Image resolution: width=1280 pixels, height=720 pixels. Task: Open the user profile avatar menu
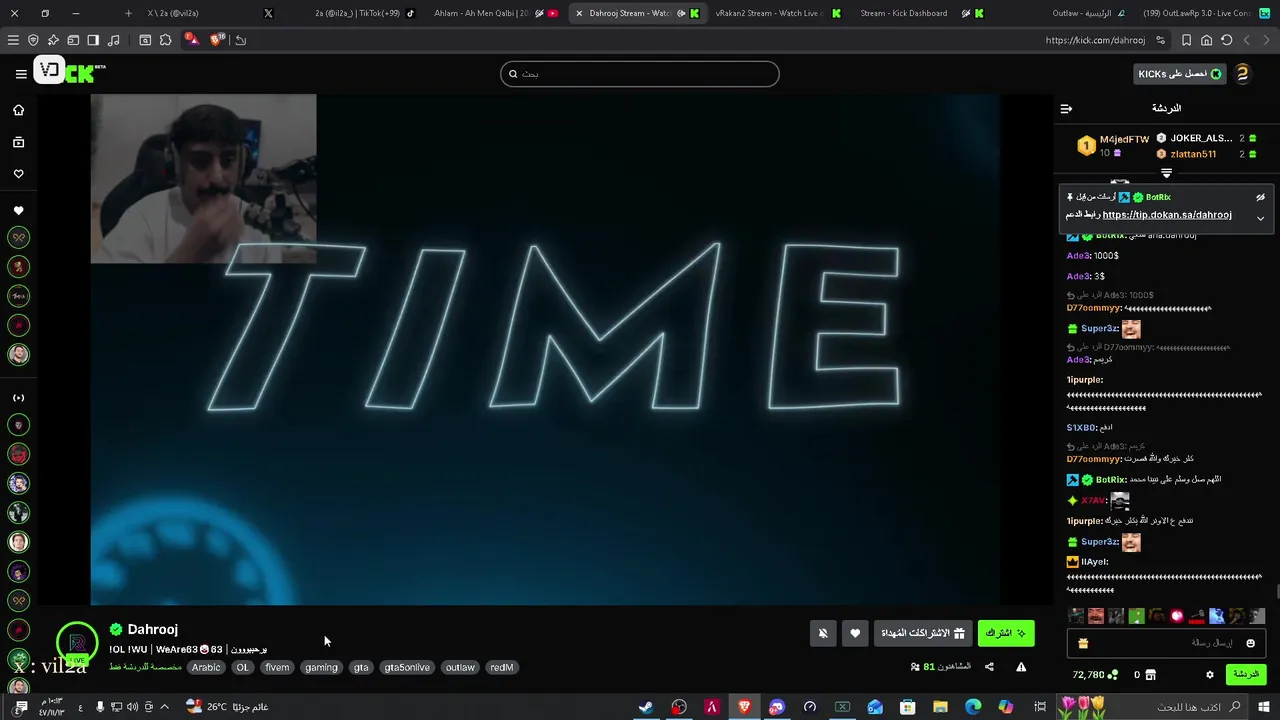coord(1243,74)
